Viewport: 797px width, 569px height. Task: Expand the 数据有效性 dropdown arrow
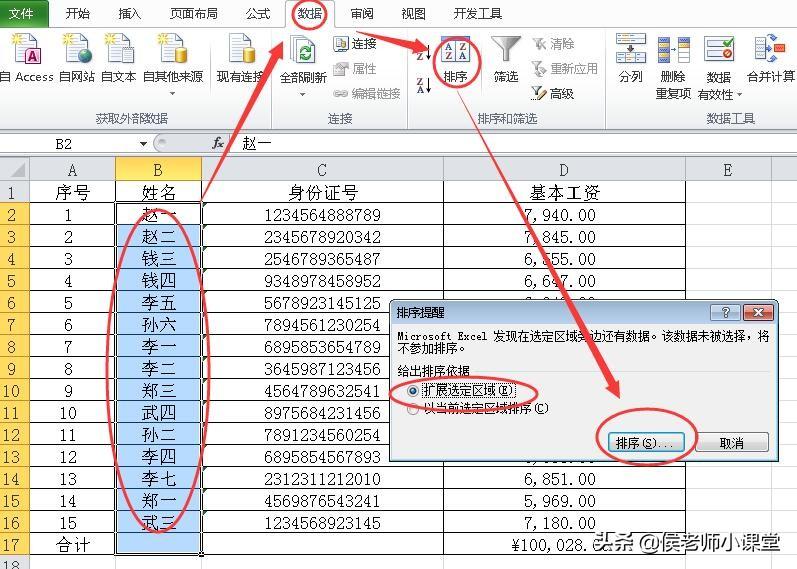point(740,95)
